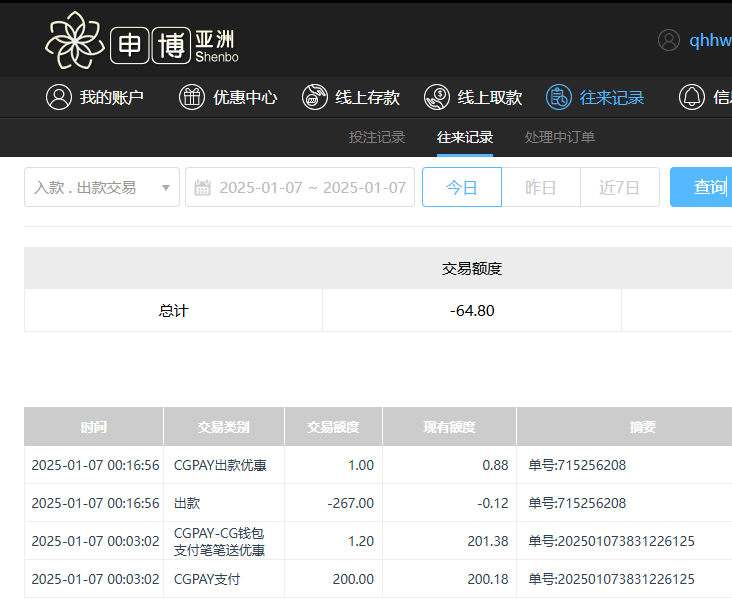Click the 优惠中心 gift icon
Screen dimensions: 732x607
point(192,97)
